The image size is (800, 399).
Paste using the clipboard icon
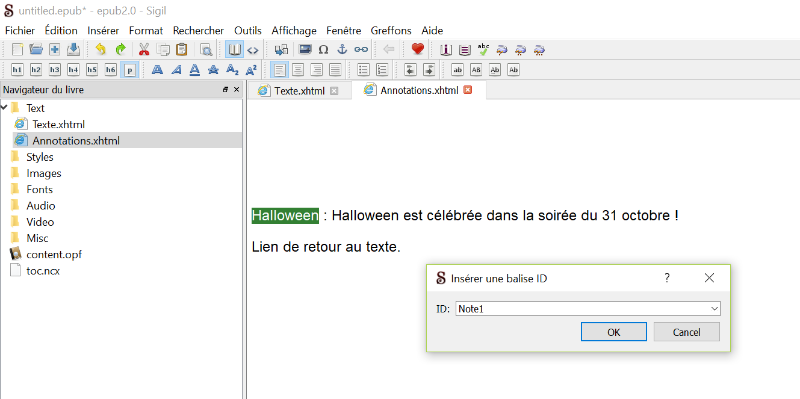coord(182,49)
